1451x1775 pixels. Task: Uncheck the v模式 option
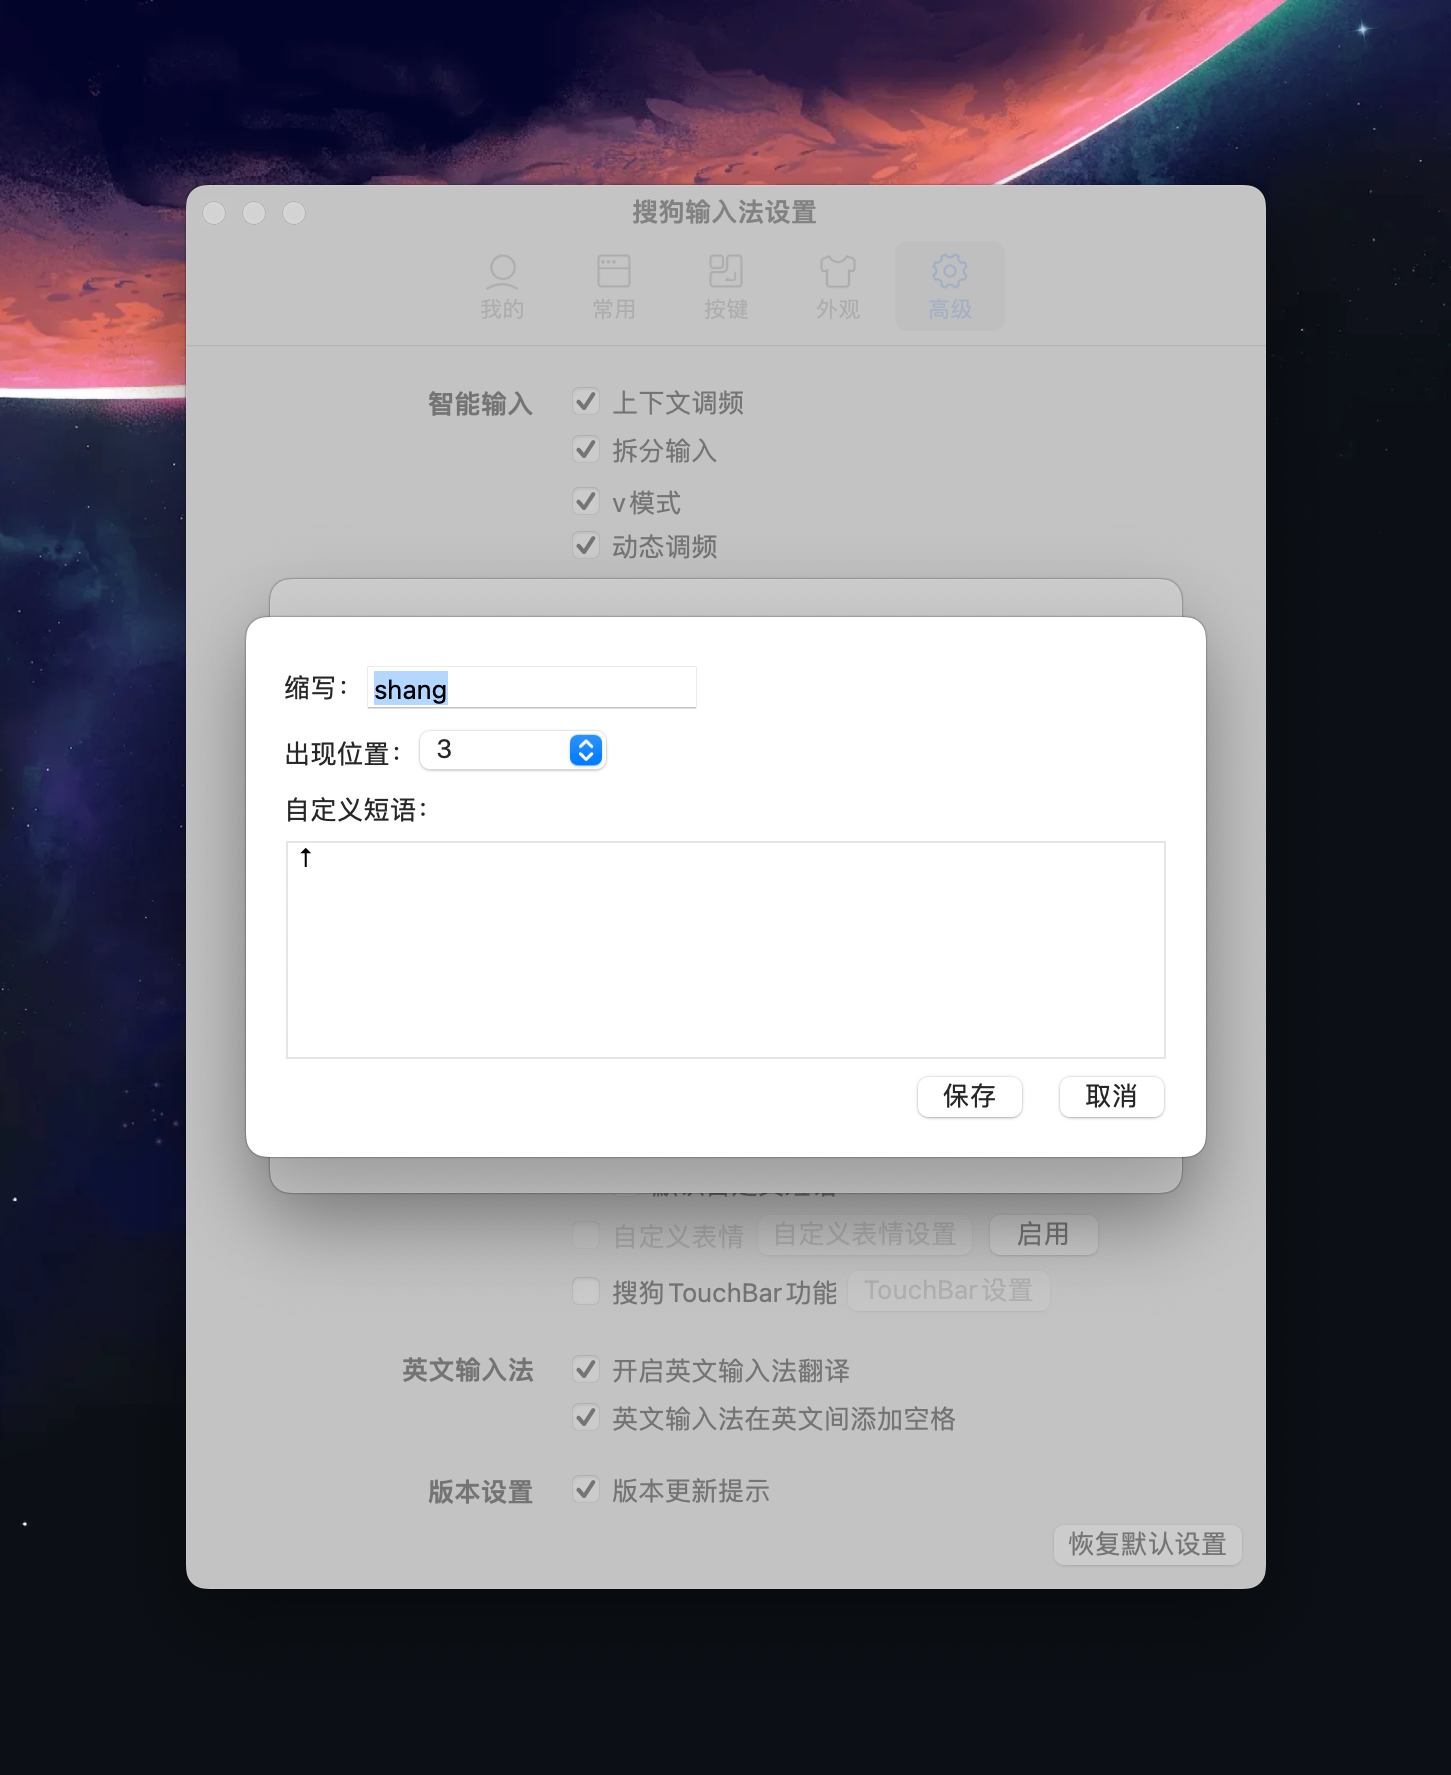[586, 500]
